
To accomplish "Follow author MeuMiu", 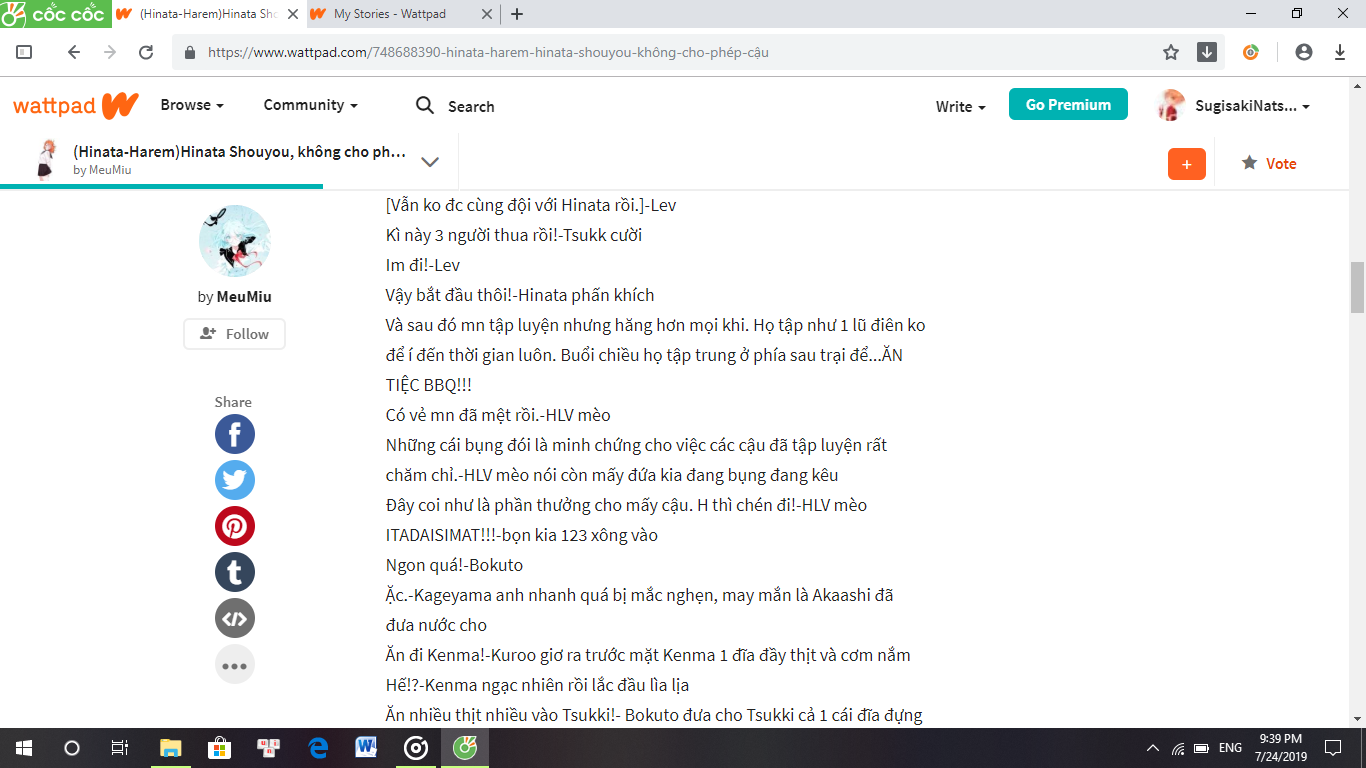I will [234, 334].
